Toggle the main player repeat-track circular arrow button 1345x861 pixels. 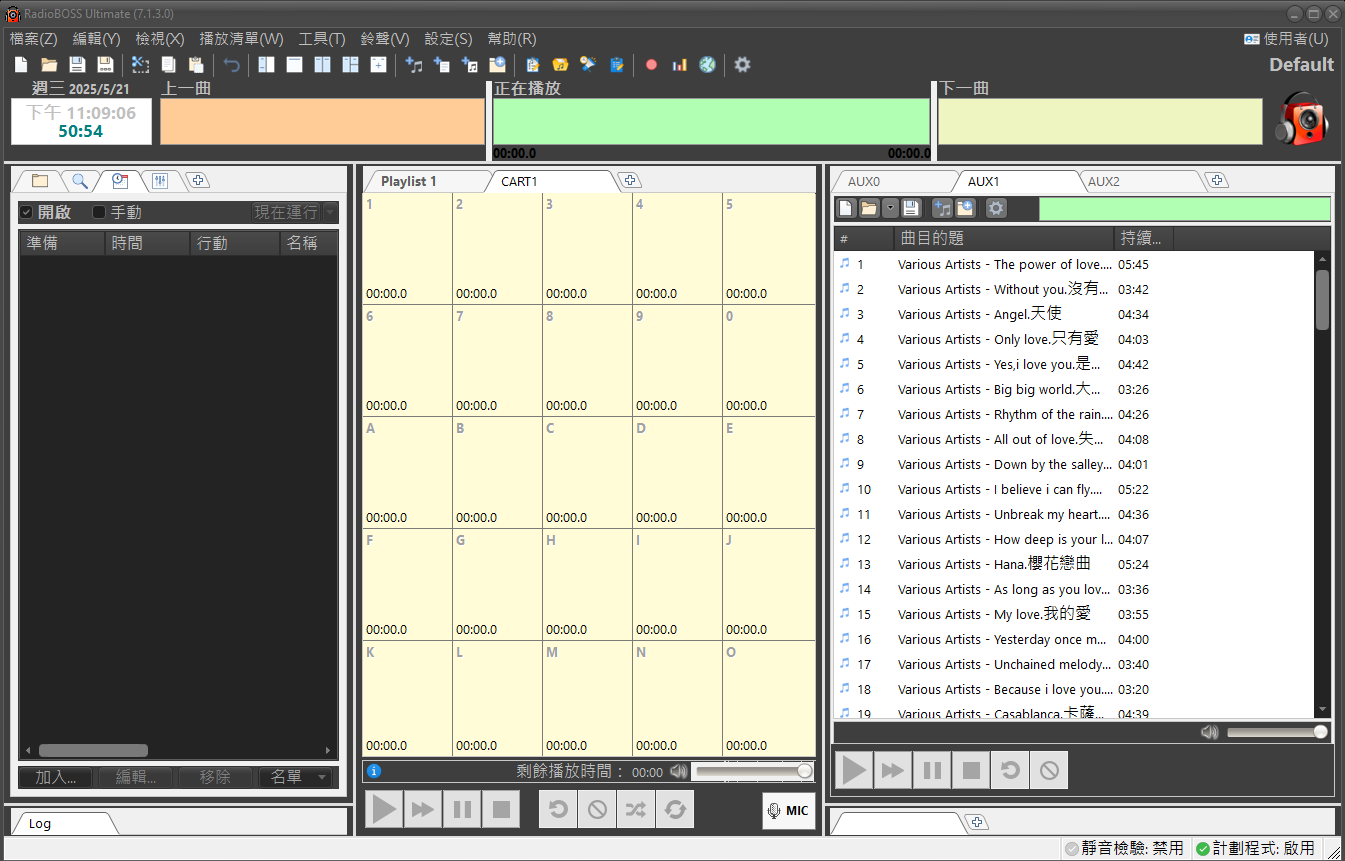click(x=558, y=809)
